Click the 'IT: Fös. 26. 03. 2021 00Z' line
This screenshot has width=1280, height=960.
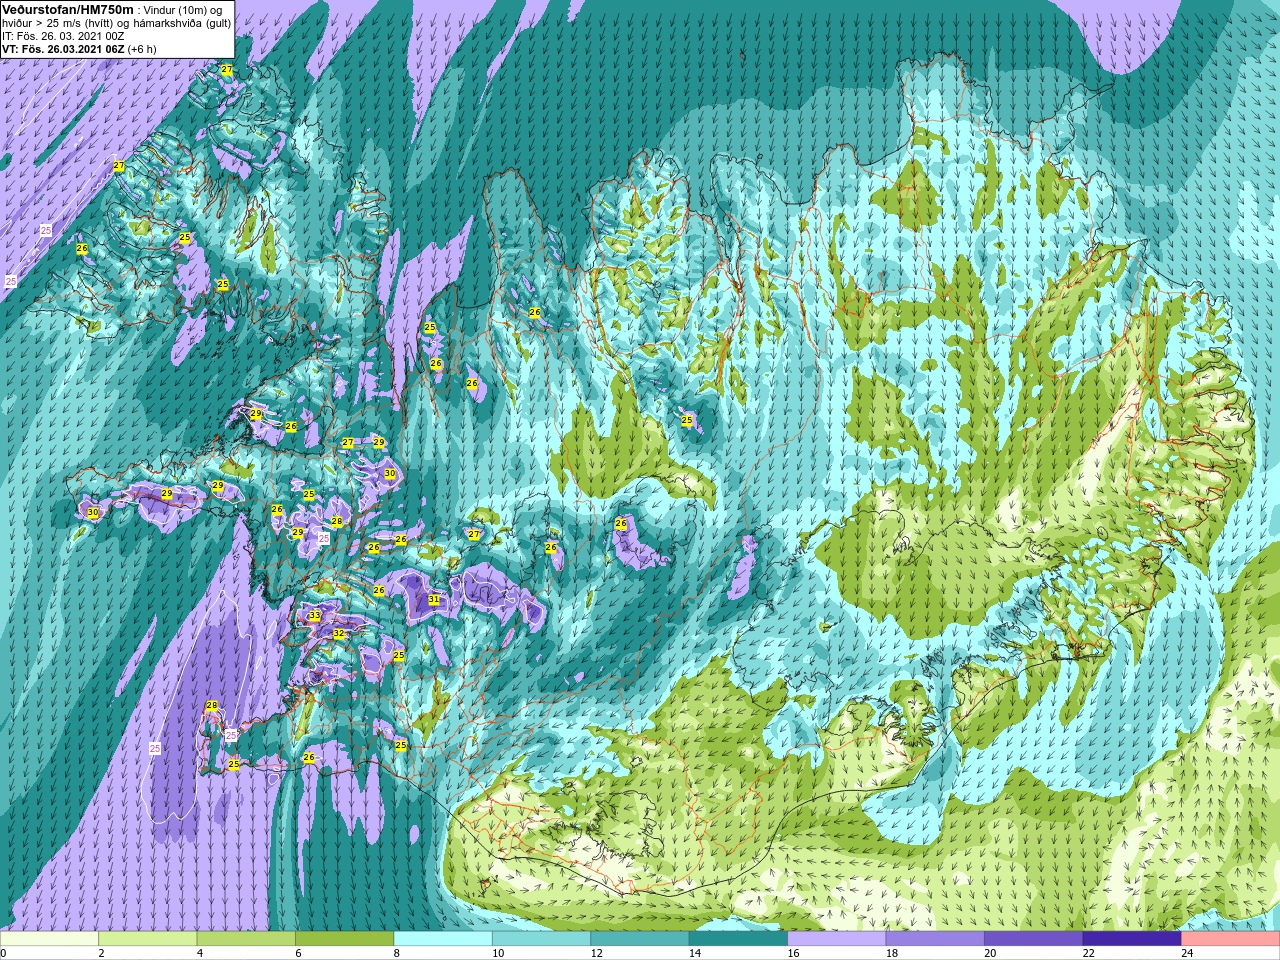click(x=63, y=36)
